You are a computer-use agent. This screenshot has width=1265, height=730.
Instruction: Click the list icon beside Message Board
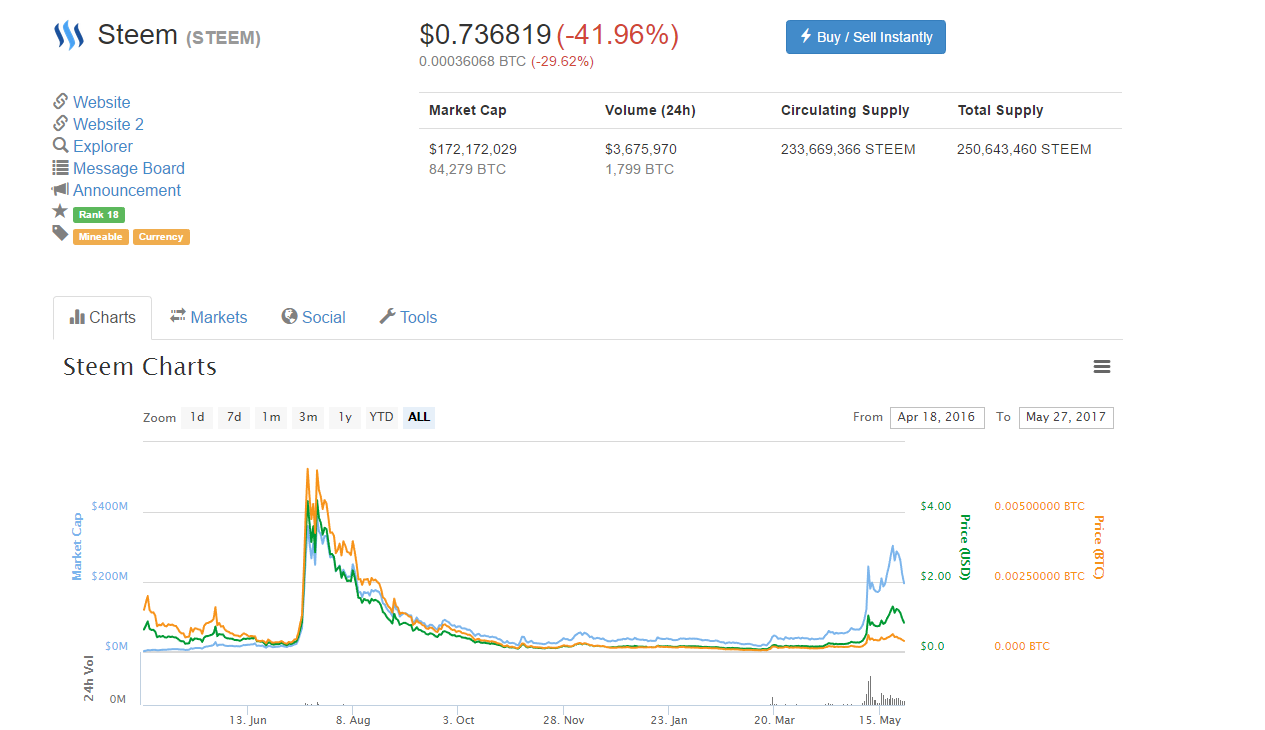(60, 168)
